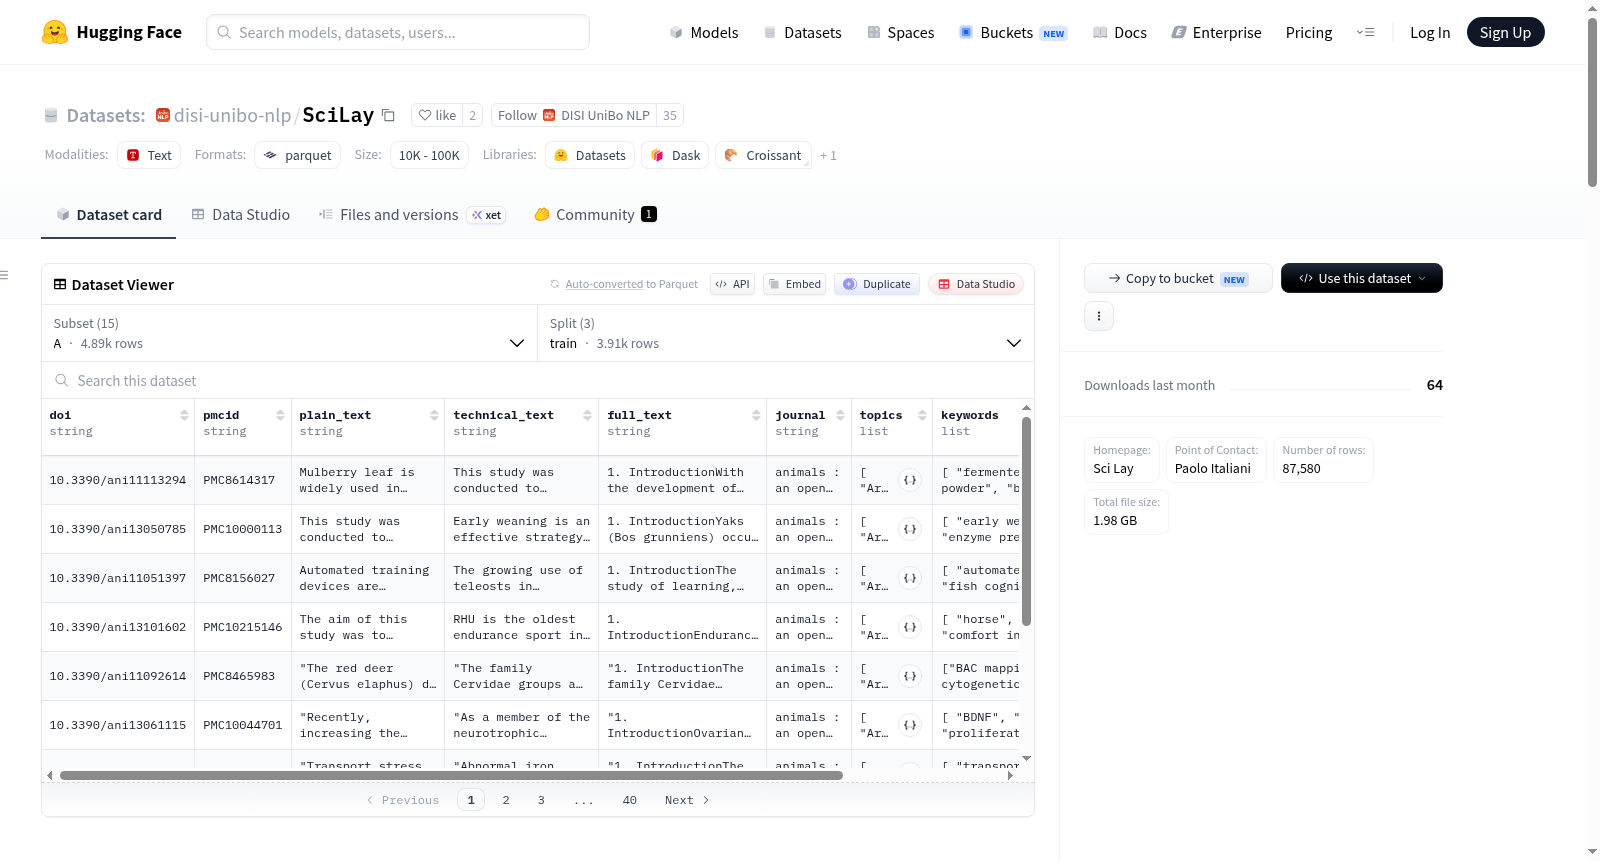Open Datasets in the top navigation

(x=802, y=32)
